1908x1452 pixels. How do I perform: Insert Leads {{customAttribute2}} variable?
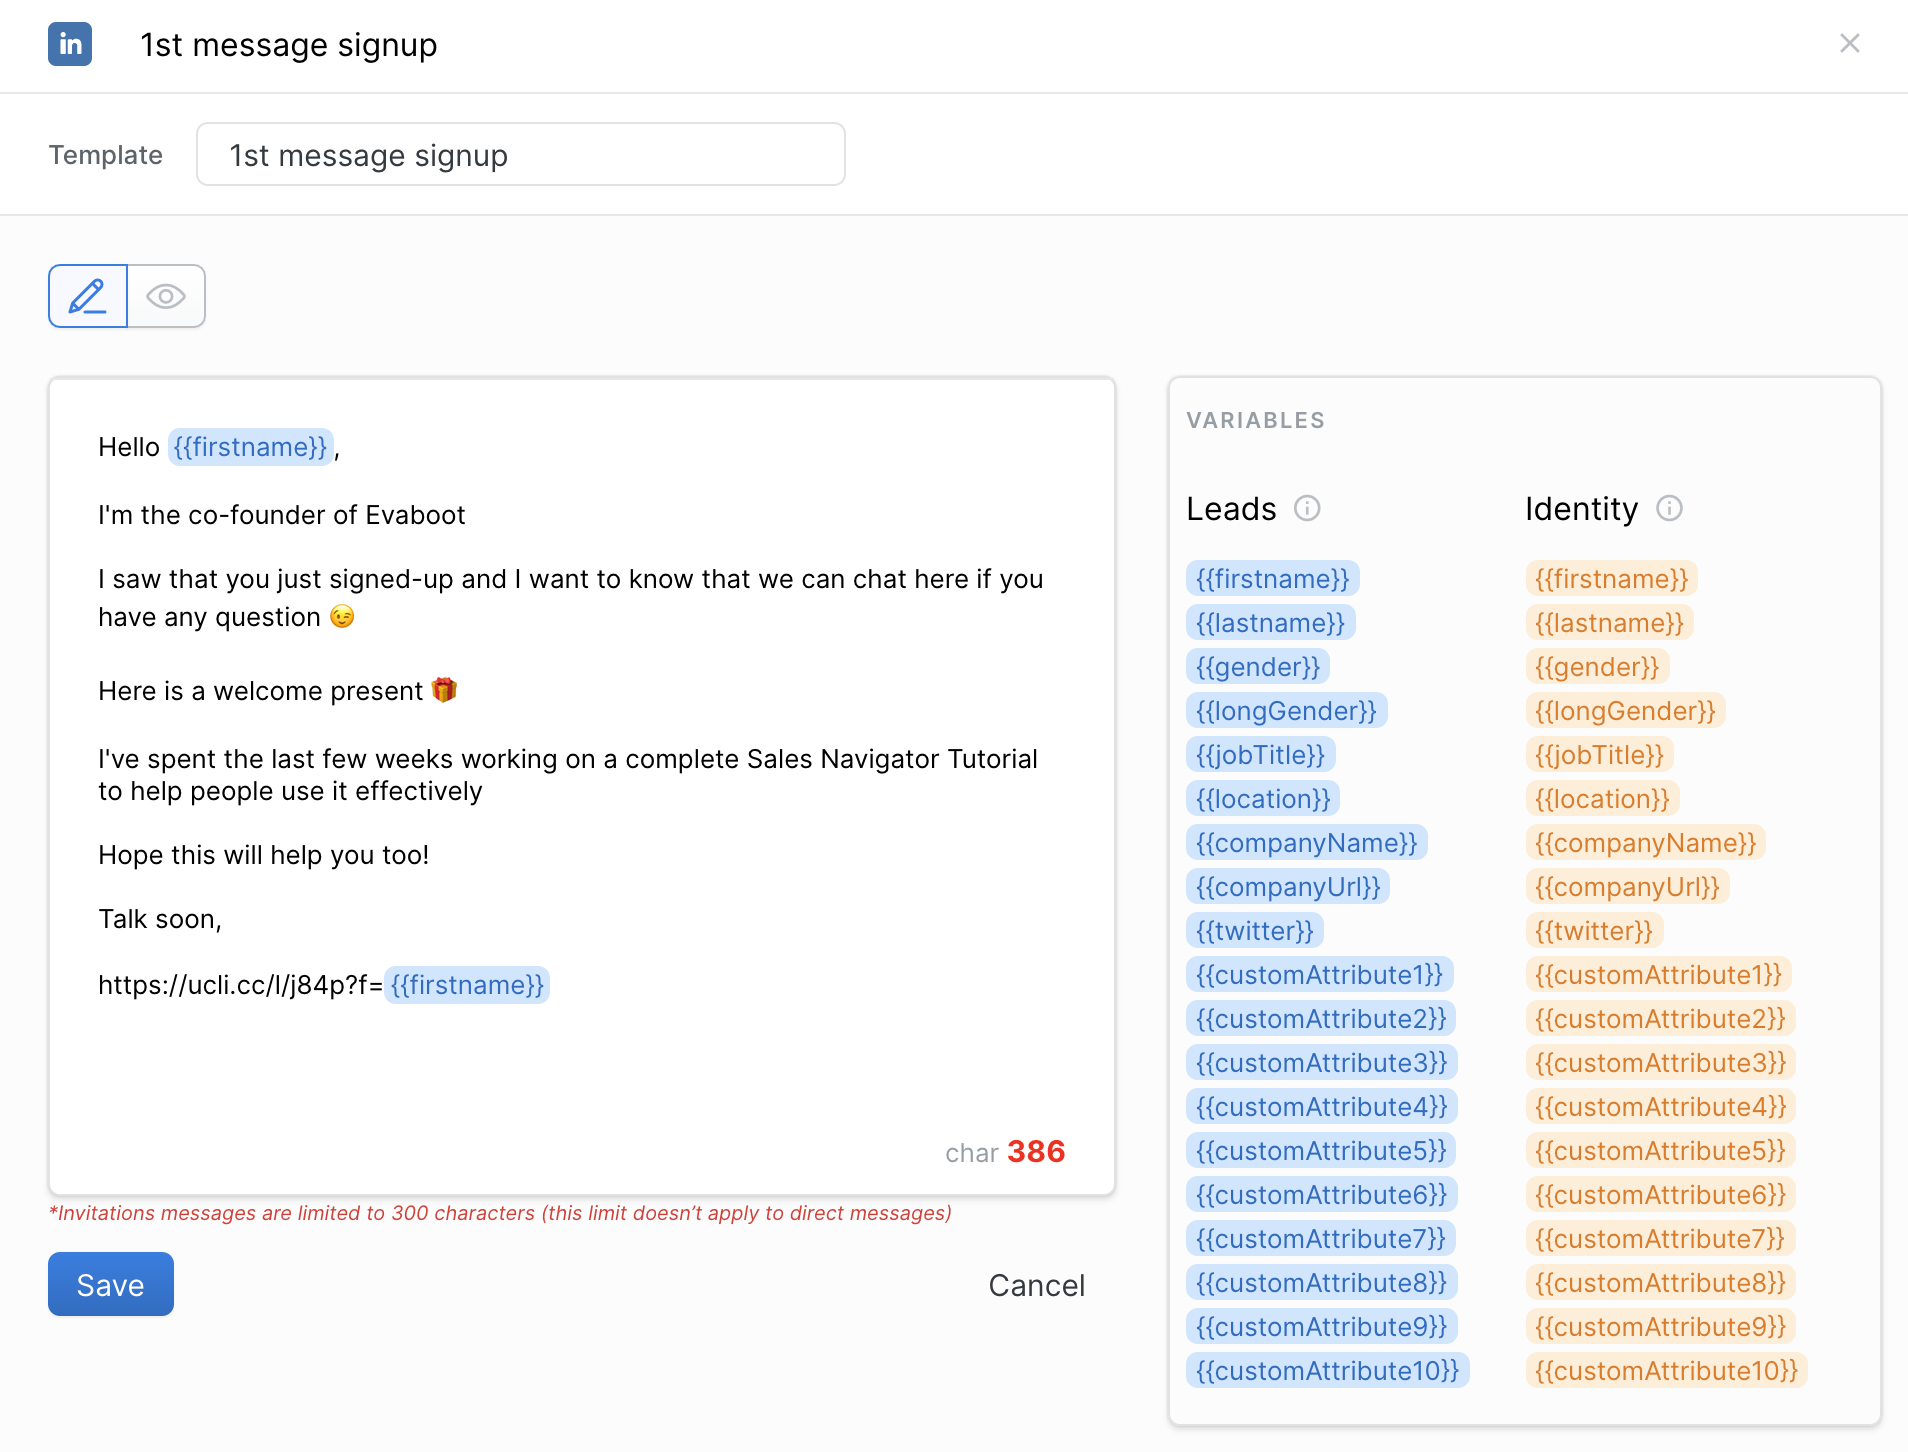[1322, 1019]
